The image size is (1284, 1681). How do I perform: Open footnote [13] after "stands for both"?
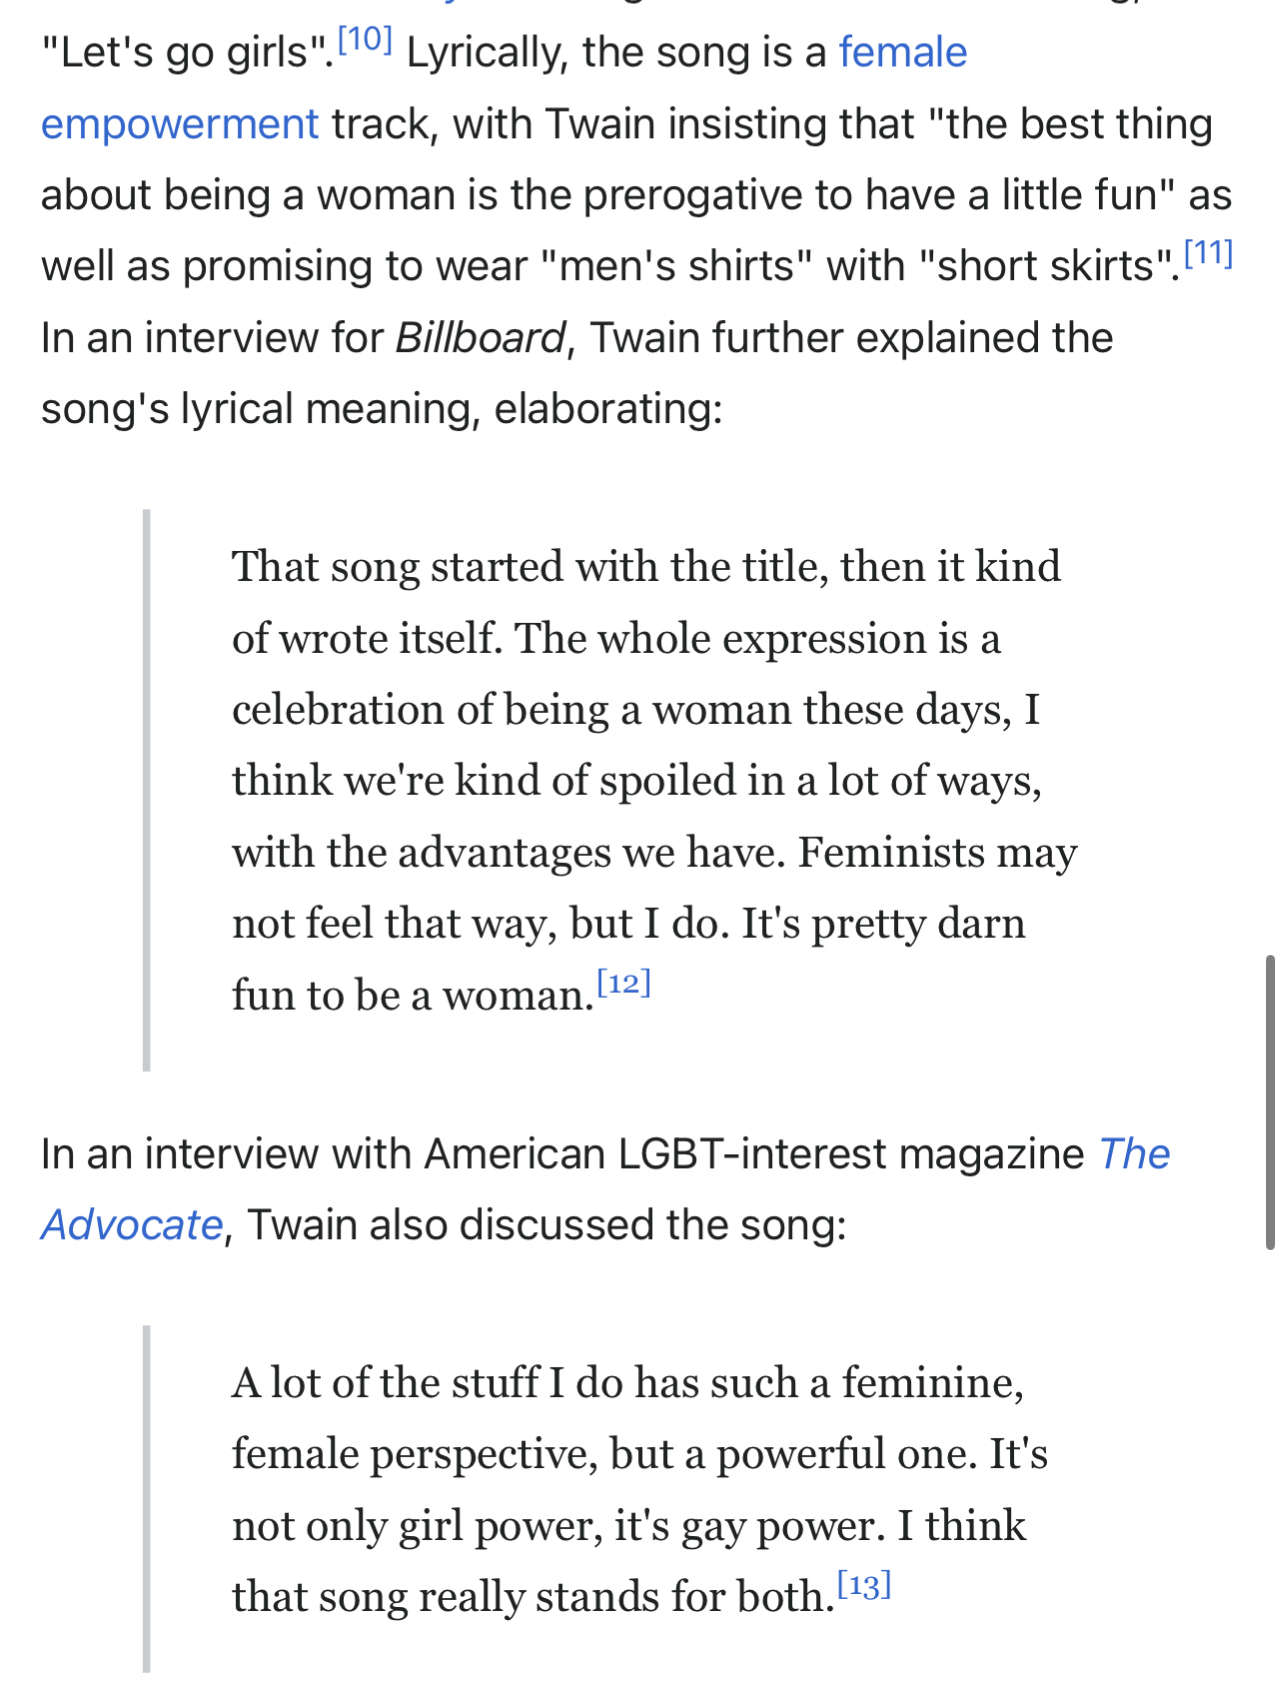pos(864,1586)
